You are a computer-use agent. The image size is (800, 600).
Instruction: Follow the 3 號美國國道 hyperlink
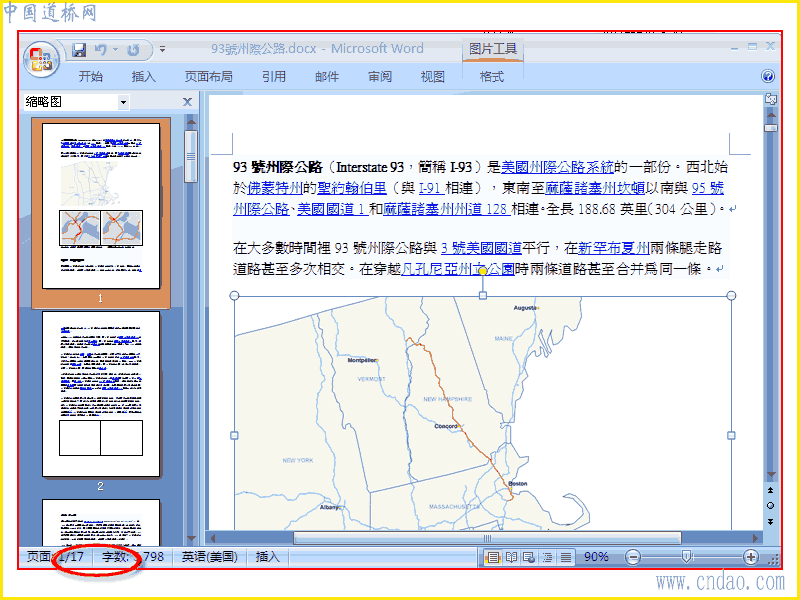point(481,248)
